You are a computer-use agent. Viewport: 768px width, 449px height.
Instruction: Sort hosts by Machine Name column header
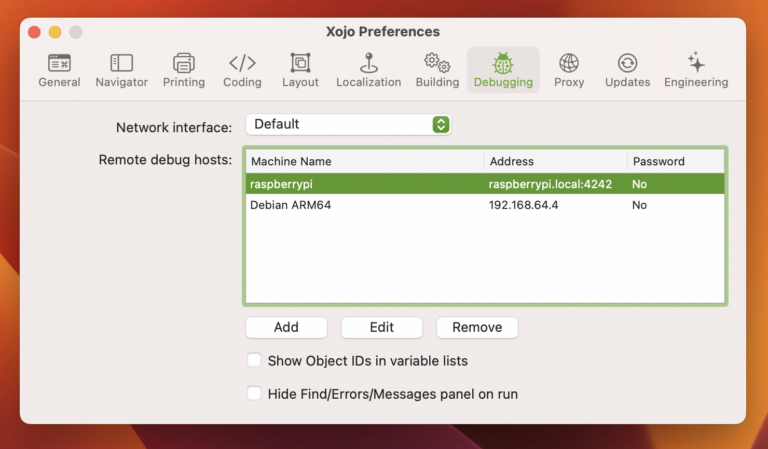364,161
